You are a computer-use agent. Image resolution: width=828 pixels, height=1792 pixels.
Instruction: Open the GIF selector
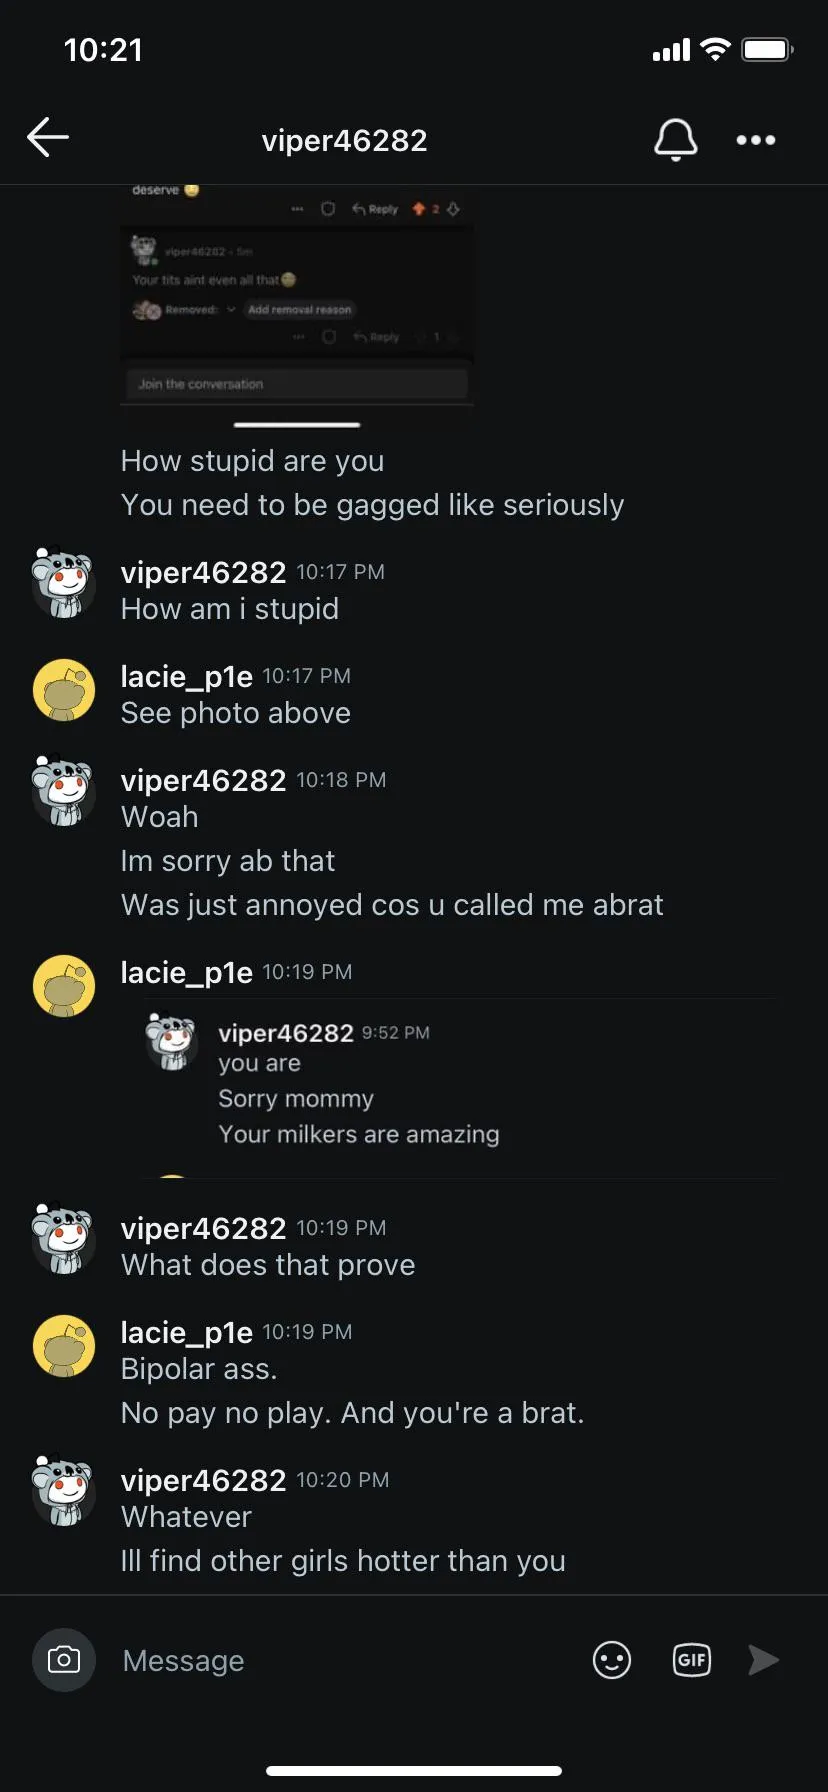(x=692, y=1660)
